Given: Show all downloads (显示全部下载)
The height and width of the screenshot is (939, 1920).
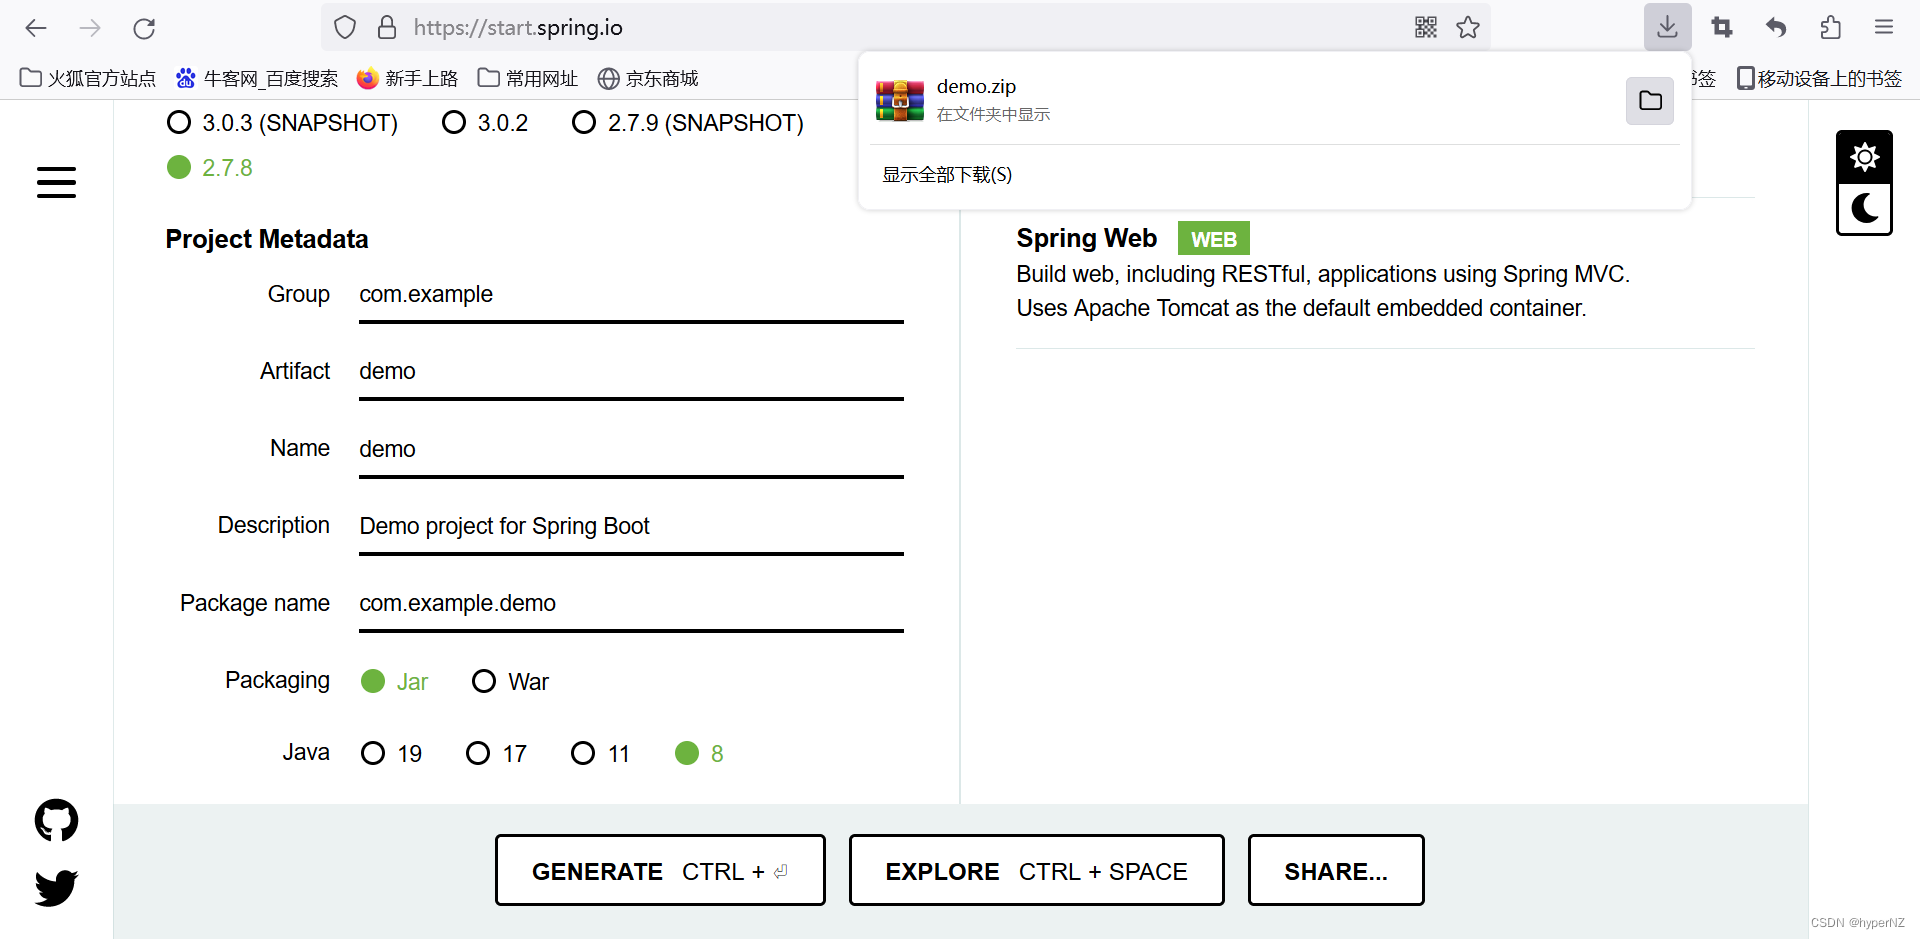Looking at the screenshot, I should pyautogui.click(x=947, y=175).
